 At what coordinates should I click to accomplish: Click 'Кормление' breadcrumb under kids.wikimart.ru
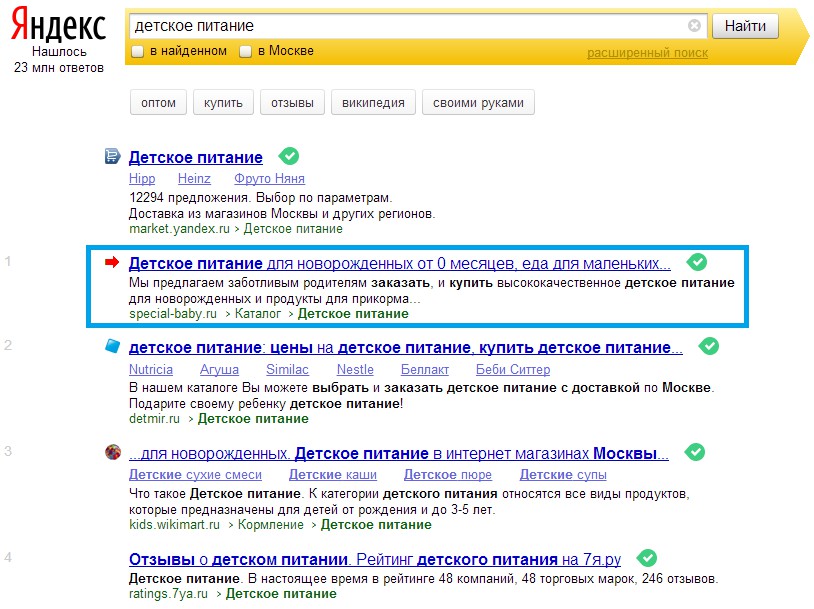pyautogui.click(x=270, y=525)
